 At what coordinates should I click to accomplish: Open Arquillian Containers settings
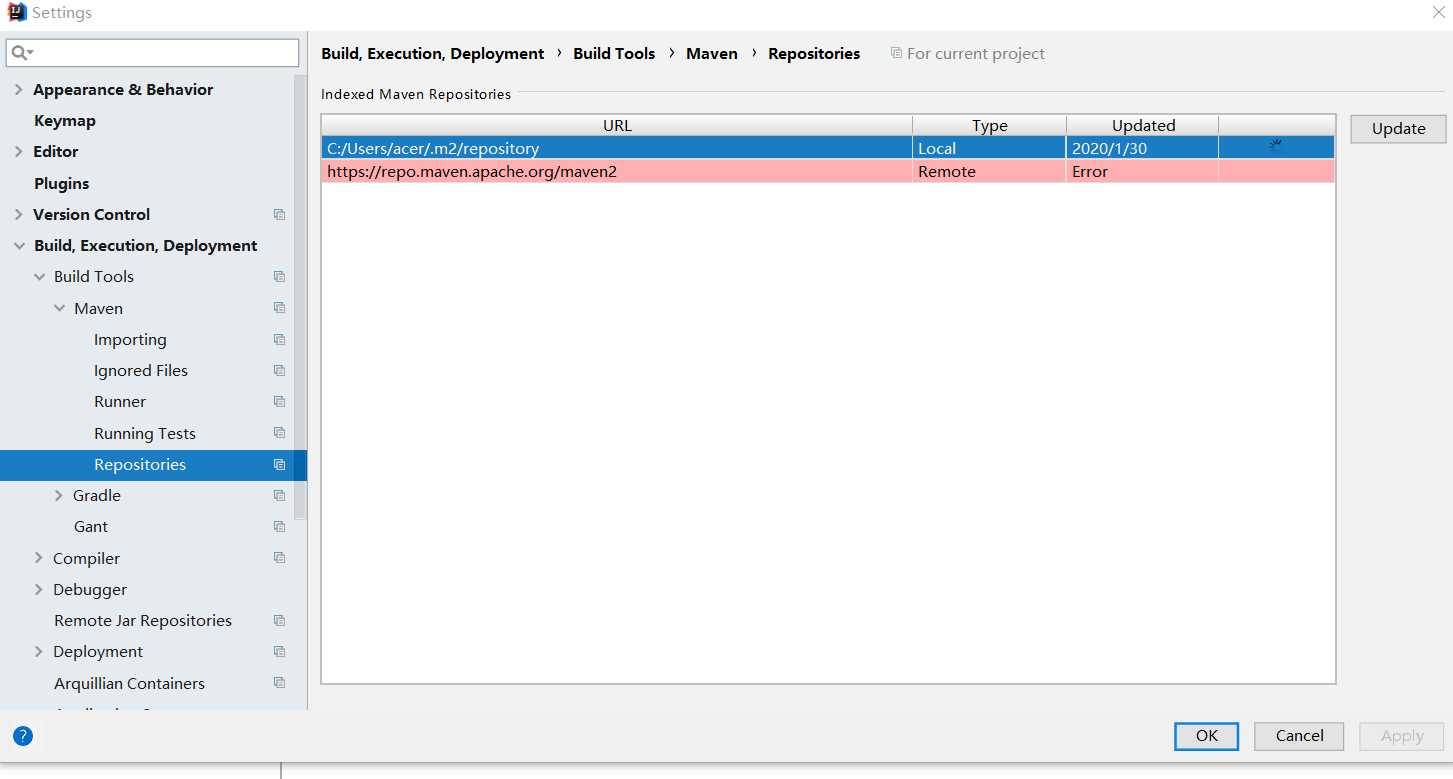130,684
